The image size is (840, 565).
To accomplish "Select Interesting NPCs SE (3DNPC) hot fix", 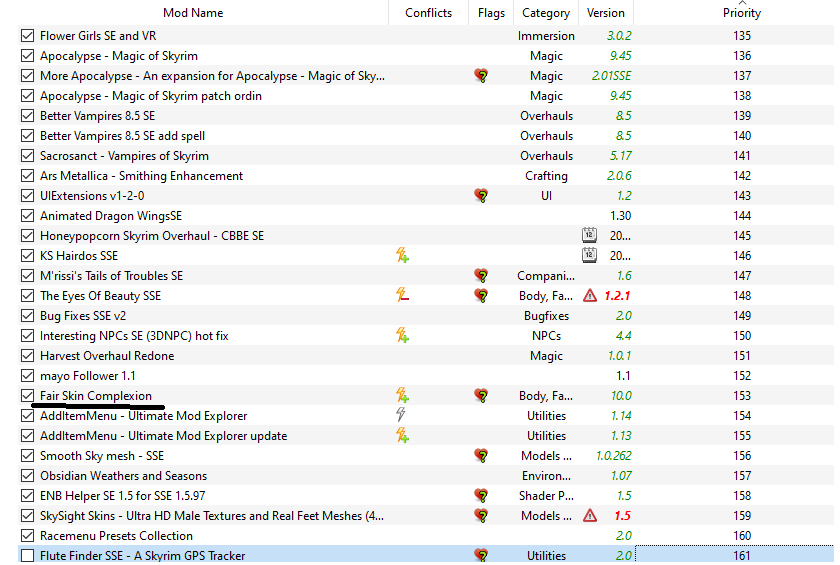I will click(x=134, y=336).
